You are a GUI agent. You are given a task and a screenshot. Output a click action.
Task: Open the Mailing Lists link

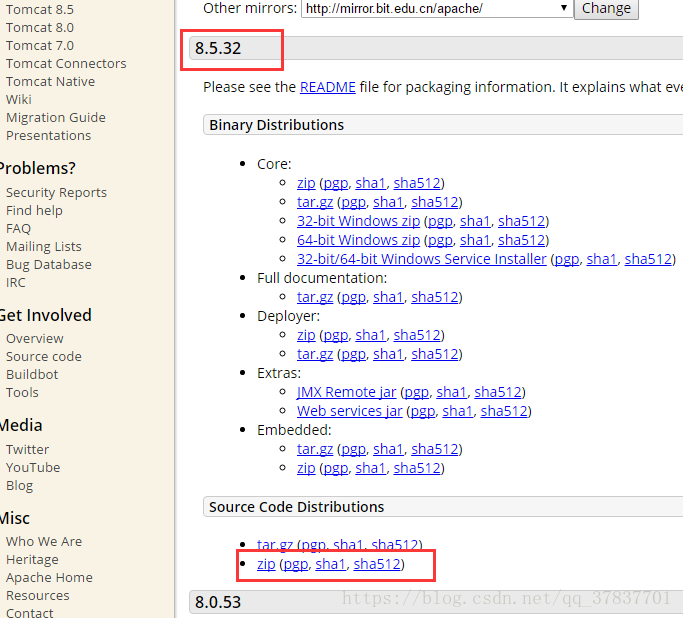pos(44,247)
